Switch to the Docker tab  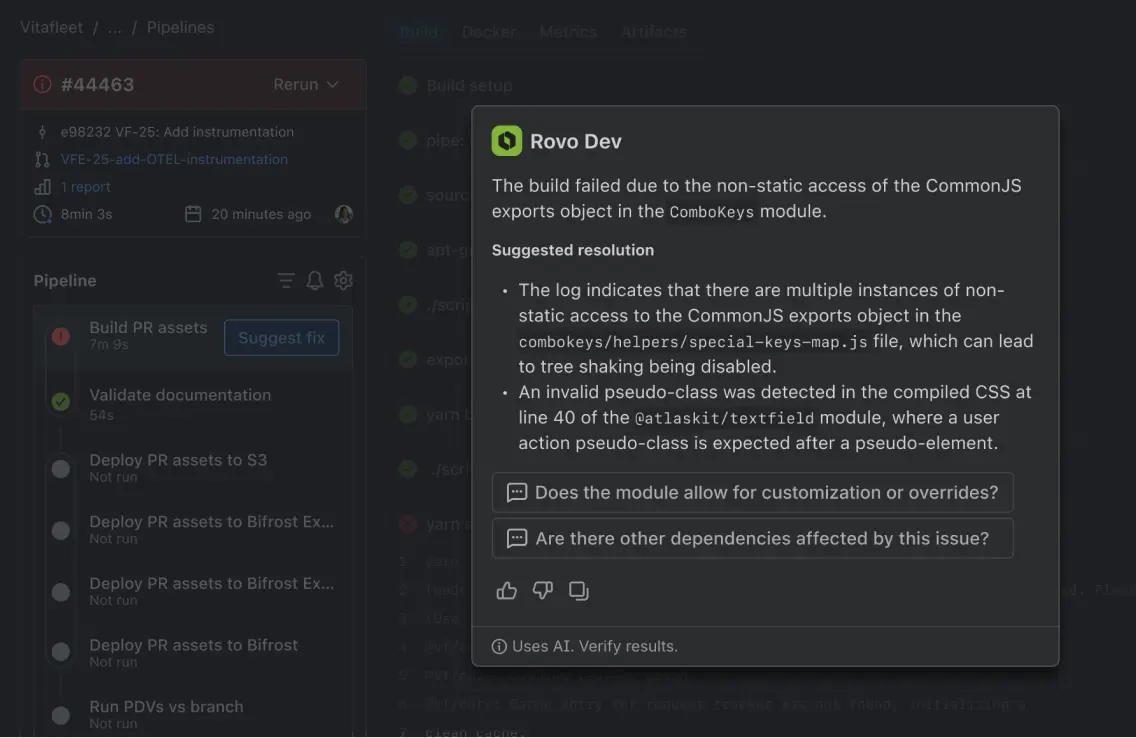click(x=489, y=32)
